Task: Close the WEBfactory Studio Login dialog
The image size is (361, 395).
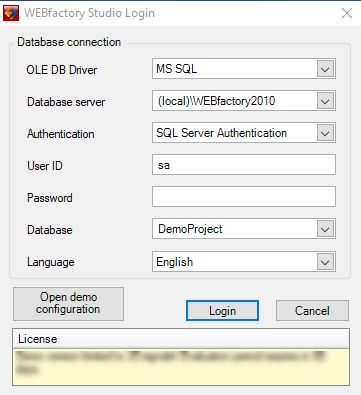Action: coord(347,13)
